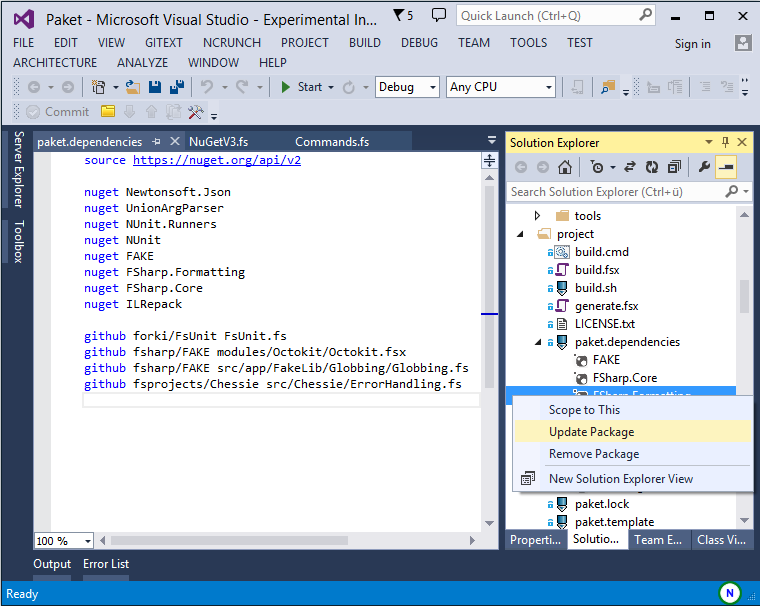This screenshot has height=606, width=760.
Task: Start debugging with the green play arrow
Action: click(285, 87)
